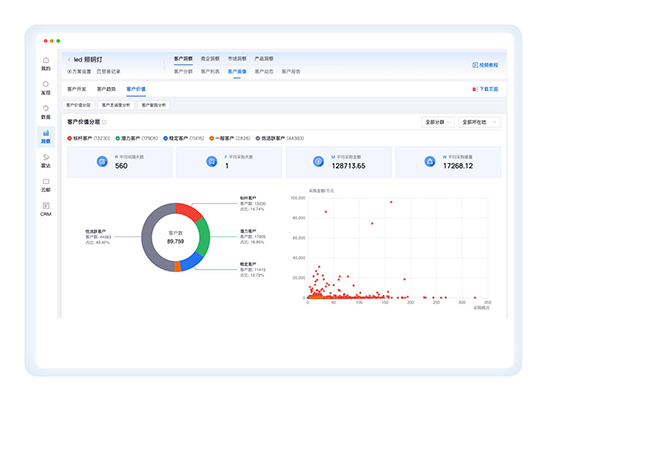Toggle gray 低活跃客户 (44383) legend item

coord(279,138)
